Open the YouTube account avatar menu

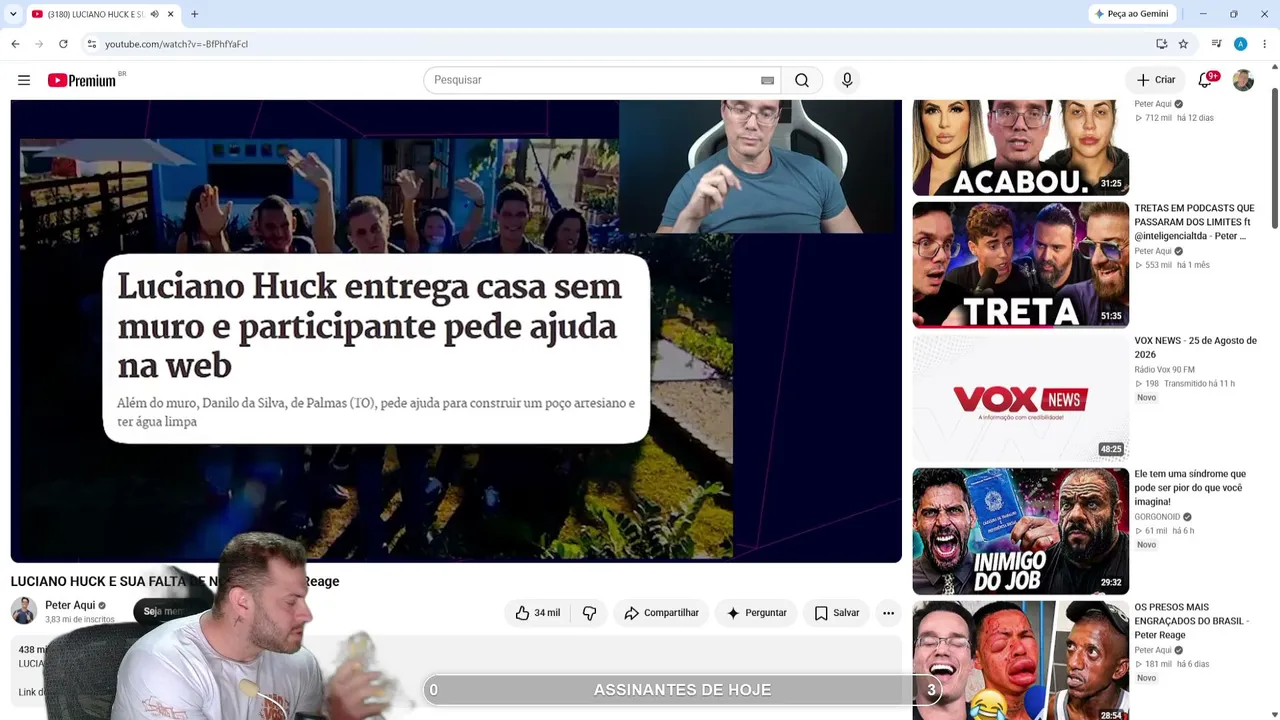click(x=1243, y=80)
